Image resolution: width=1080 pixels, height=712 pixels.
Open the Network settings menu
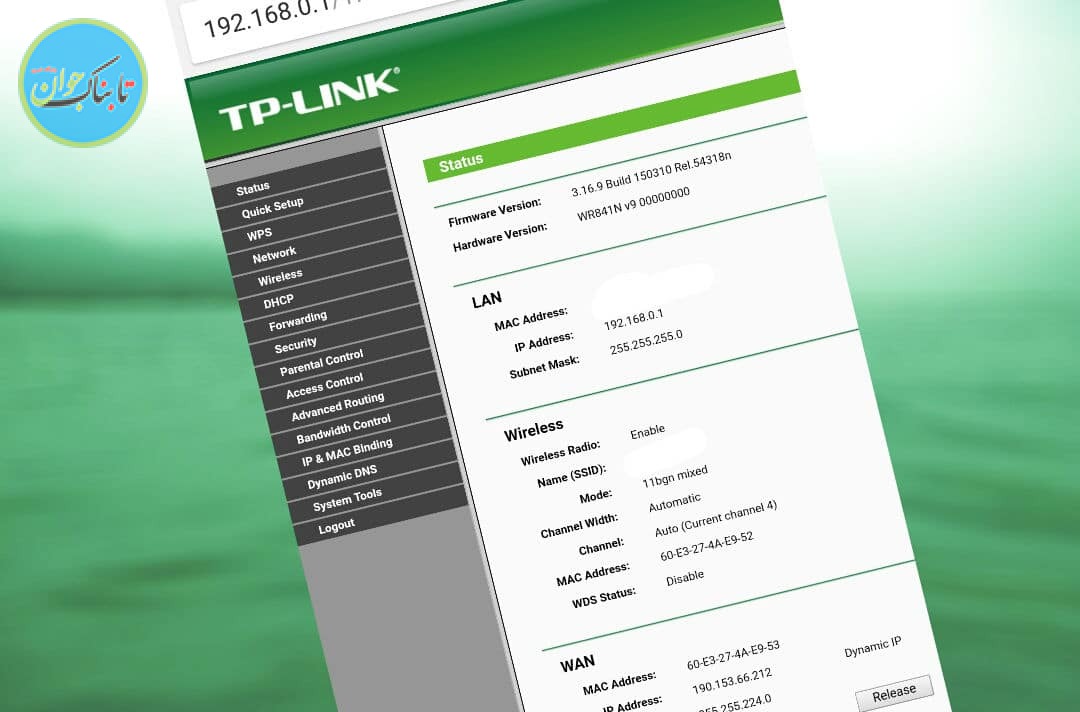coord(274,254)
